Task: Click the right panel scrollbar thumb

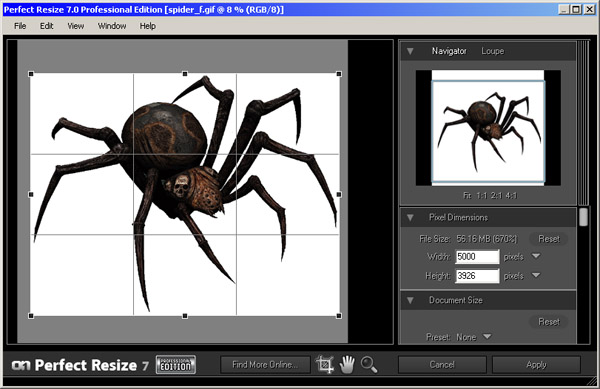Action: [x=583, y=217]
